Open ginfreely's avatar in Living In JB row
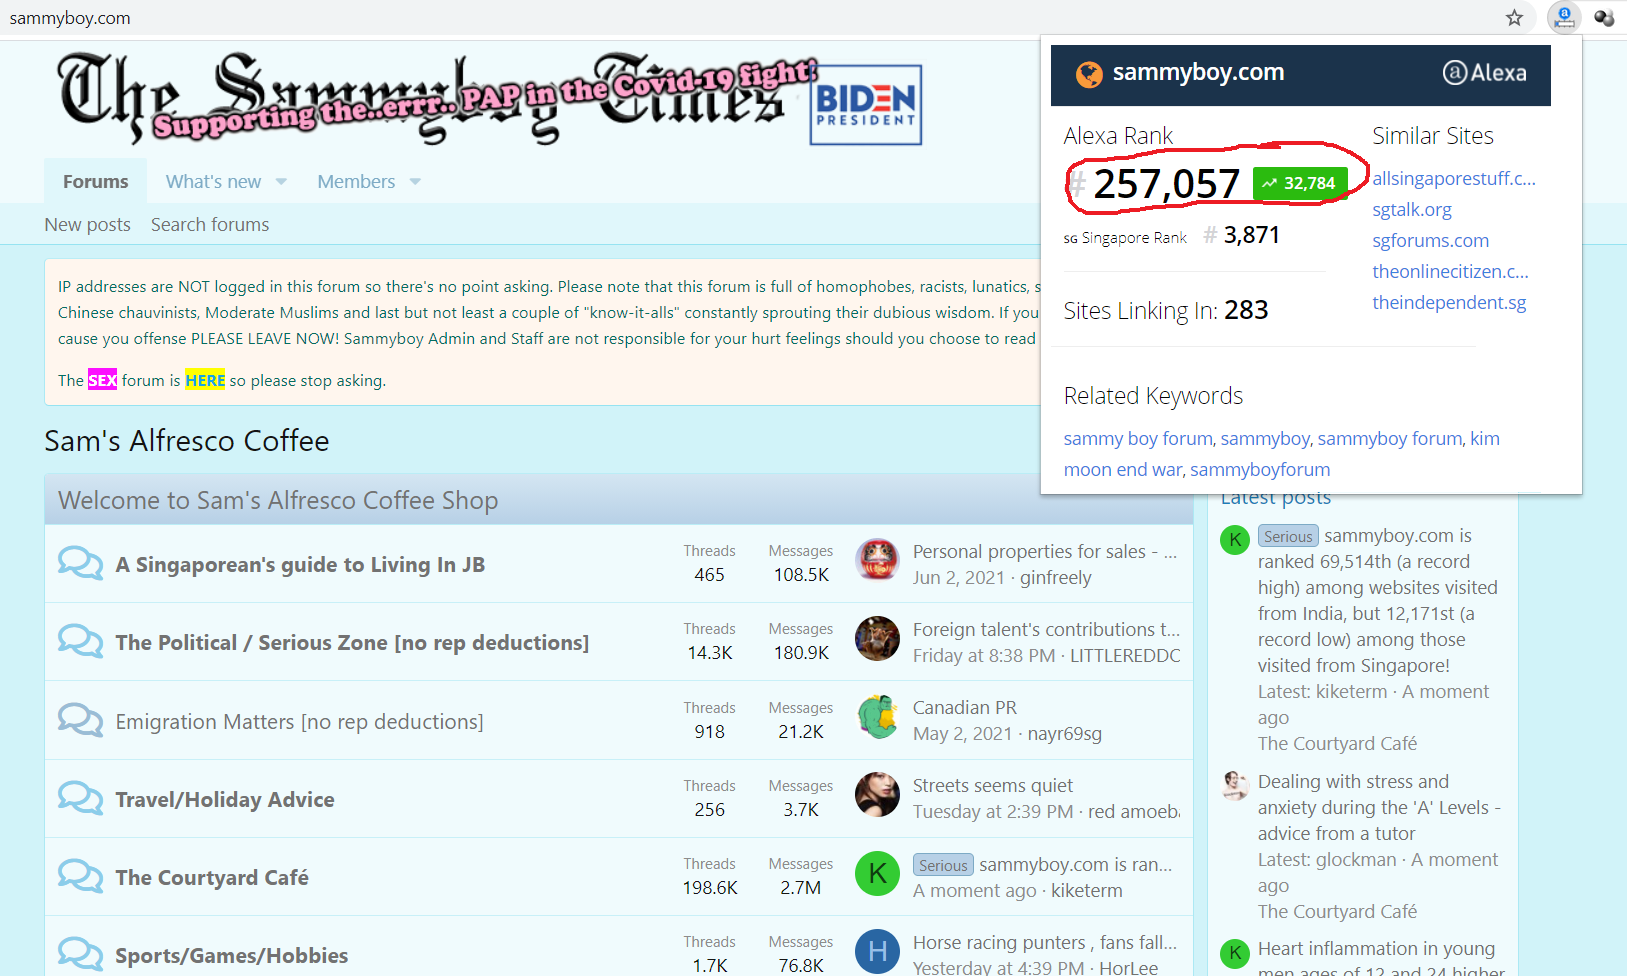The width and height of the screenshot is (1627, 976). coord(877,560)
